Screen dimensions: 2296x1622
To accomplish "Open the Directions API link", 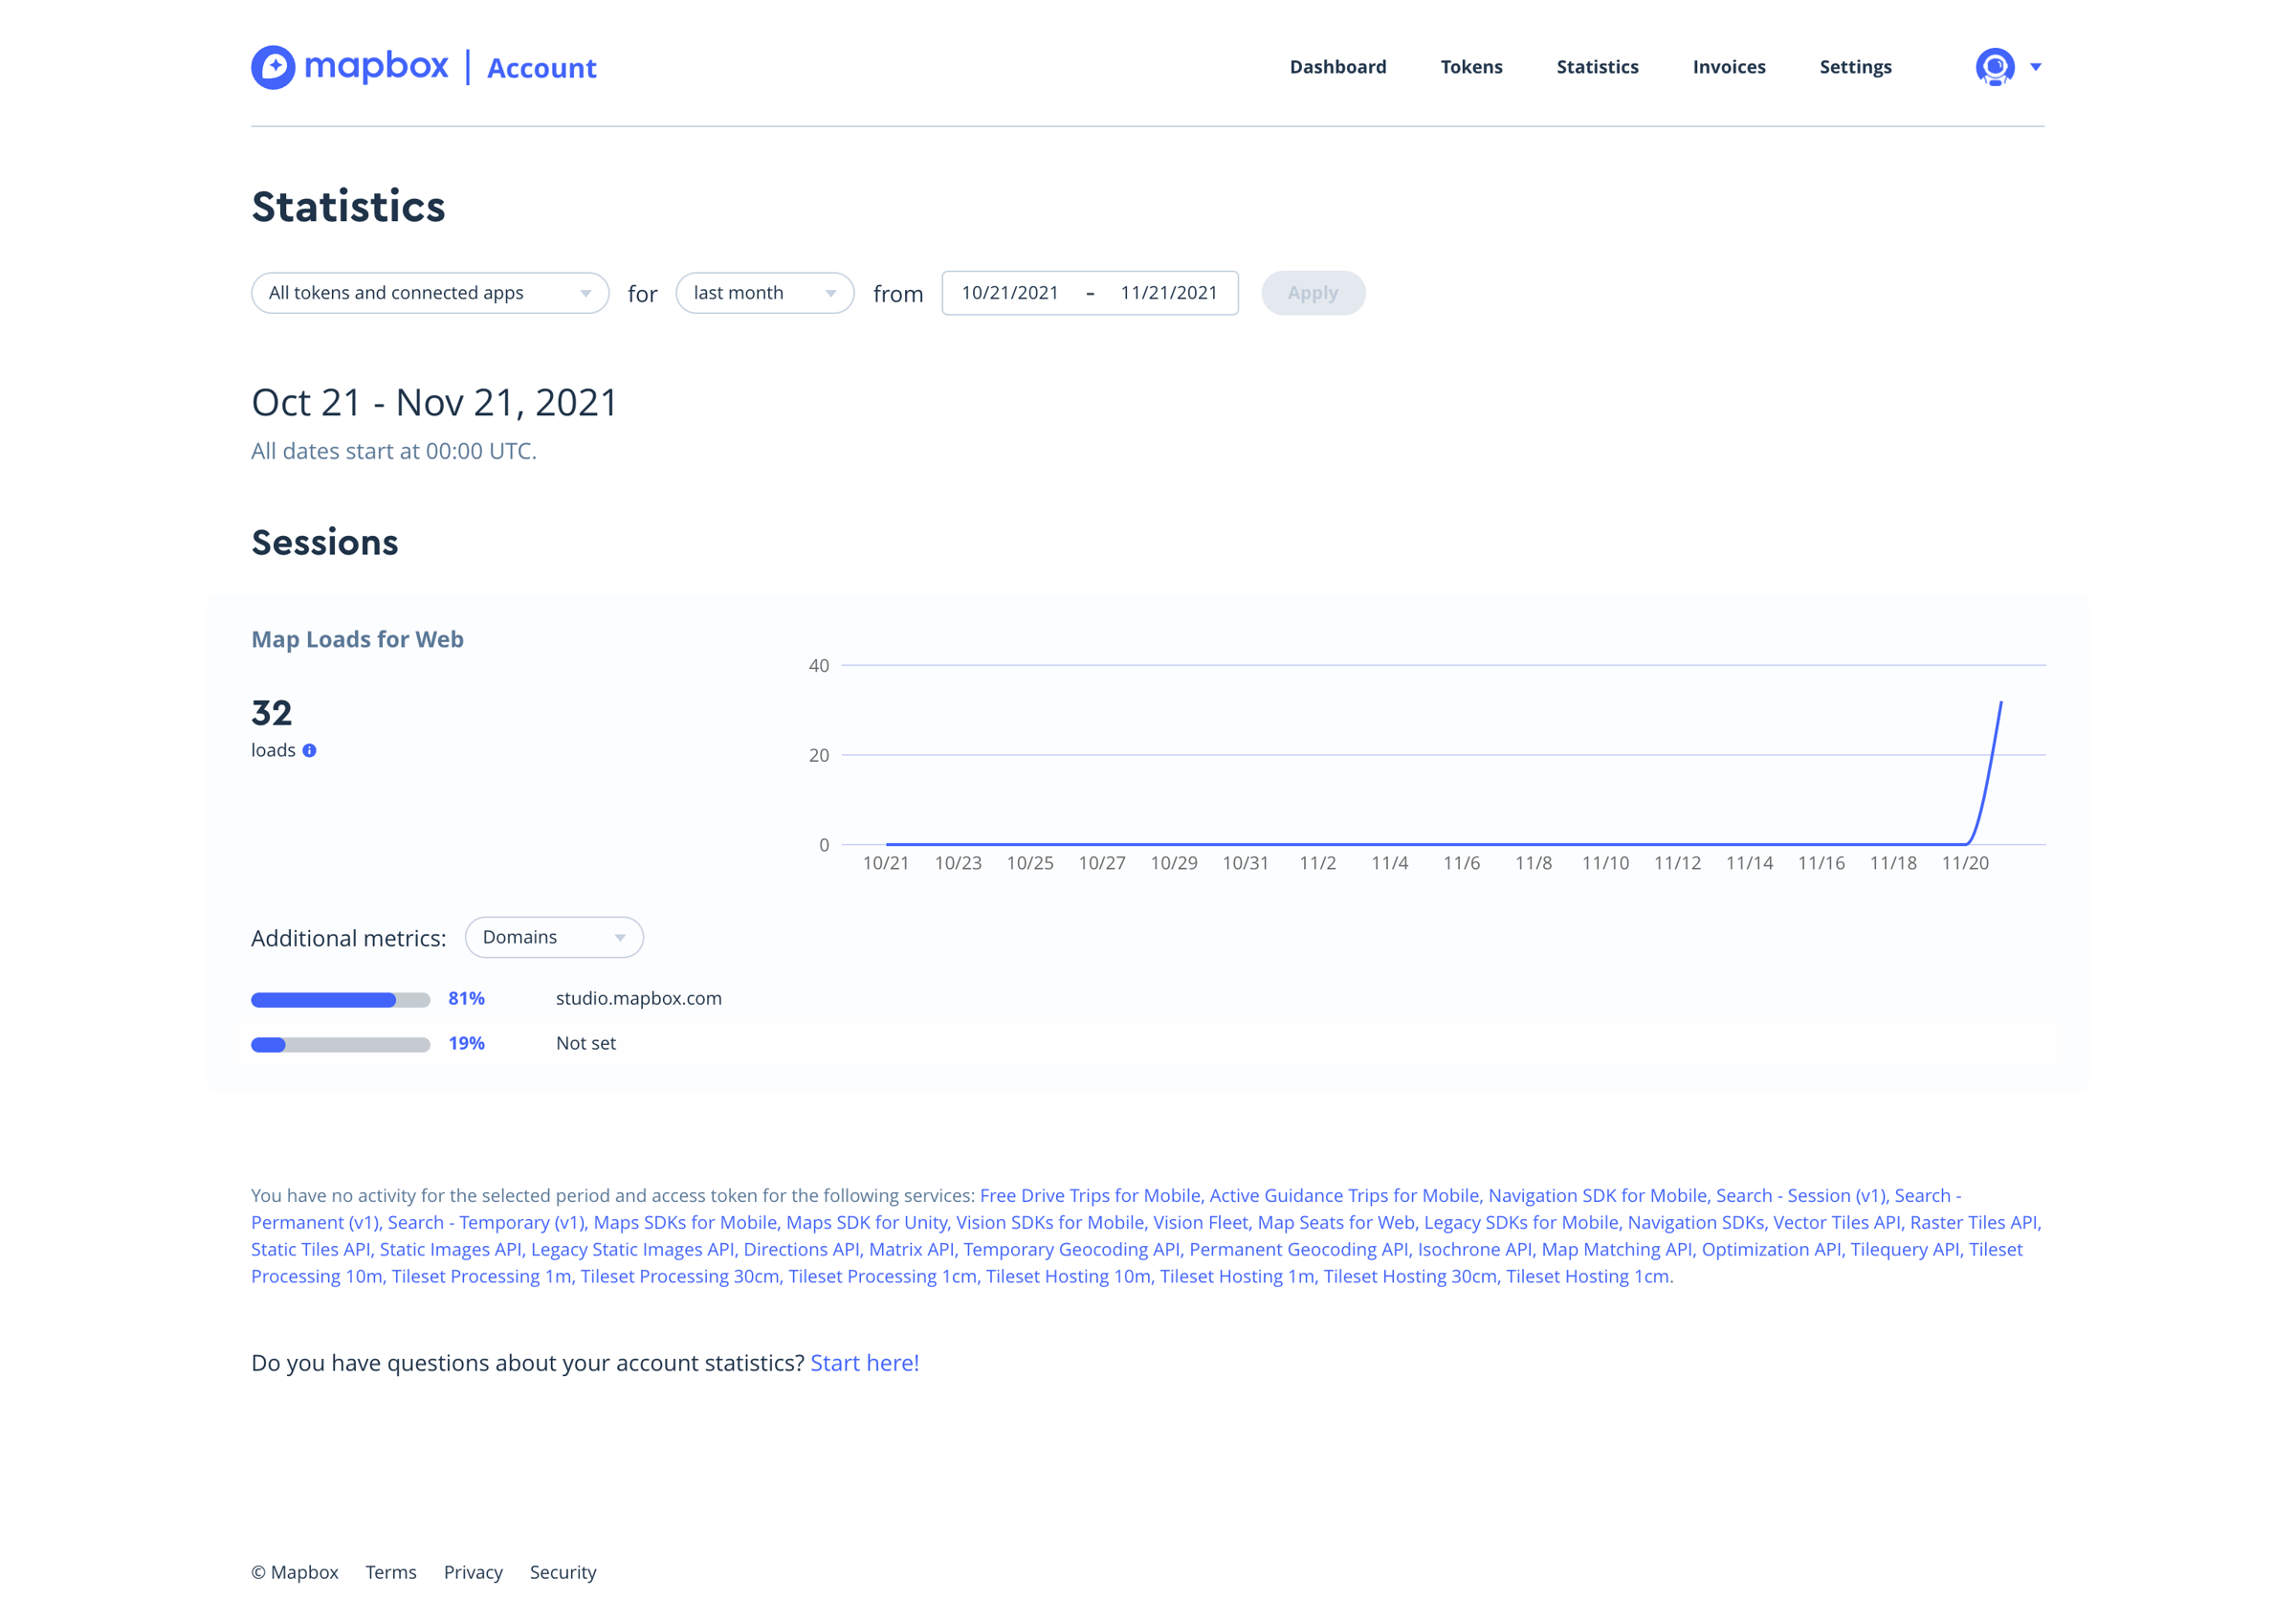I will pyautogui.click(x=801, y=1249).
